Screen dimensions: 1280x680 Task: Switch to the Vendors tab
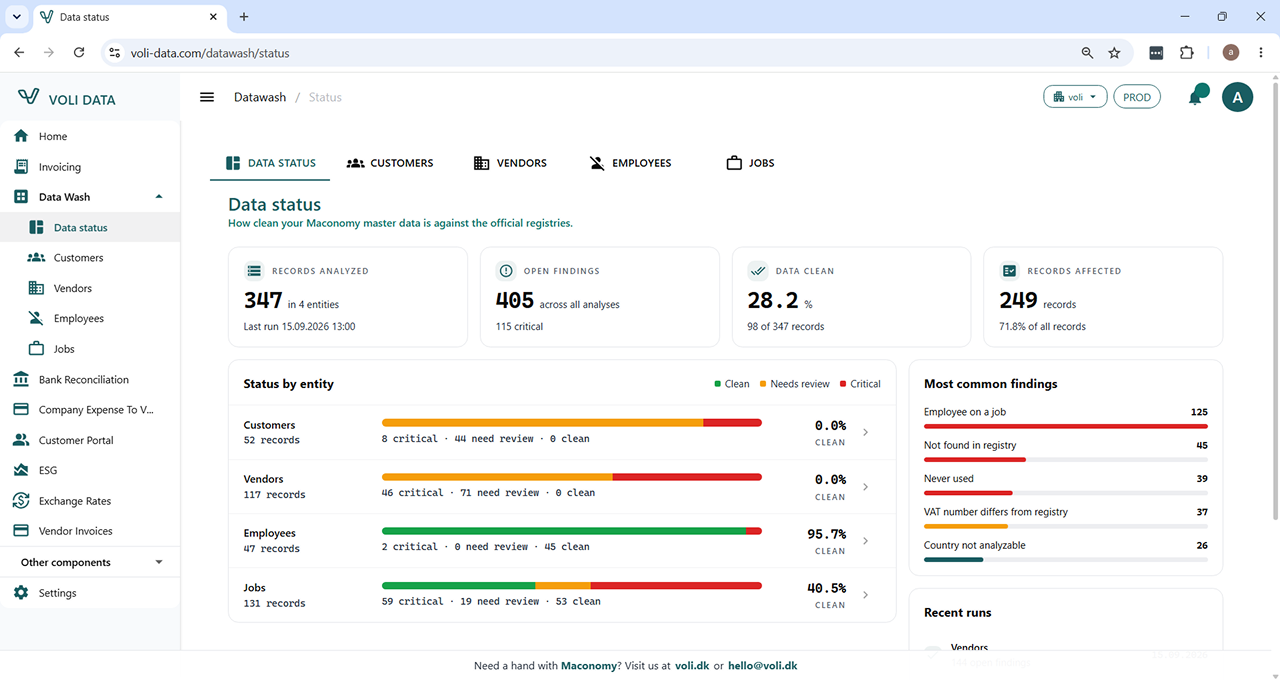click(510, 163)
